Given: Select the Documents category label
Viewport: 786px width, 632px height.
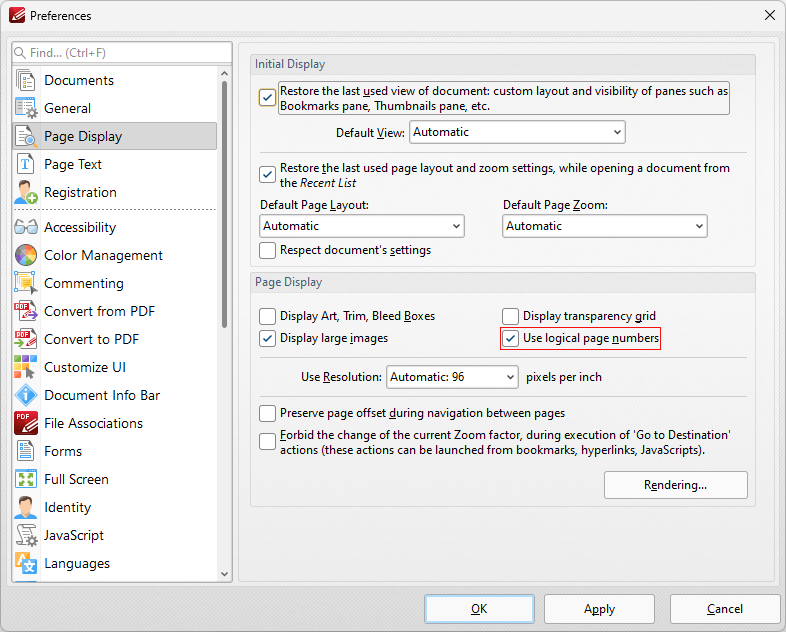Looking at the screenshot, I should point(79,80).
